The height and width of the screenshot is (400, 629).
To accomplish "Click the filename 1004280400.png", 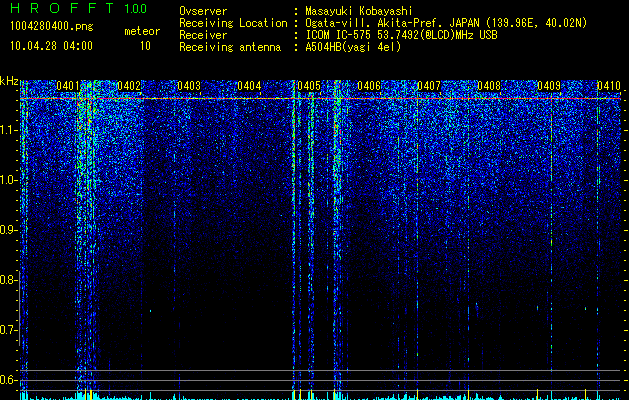I will [52, 26].
